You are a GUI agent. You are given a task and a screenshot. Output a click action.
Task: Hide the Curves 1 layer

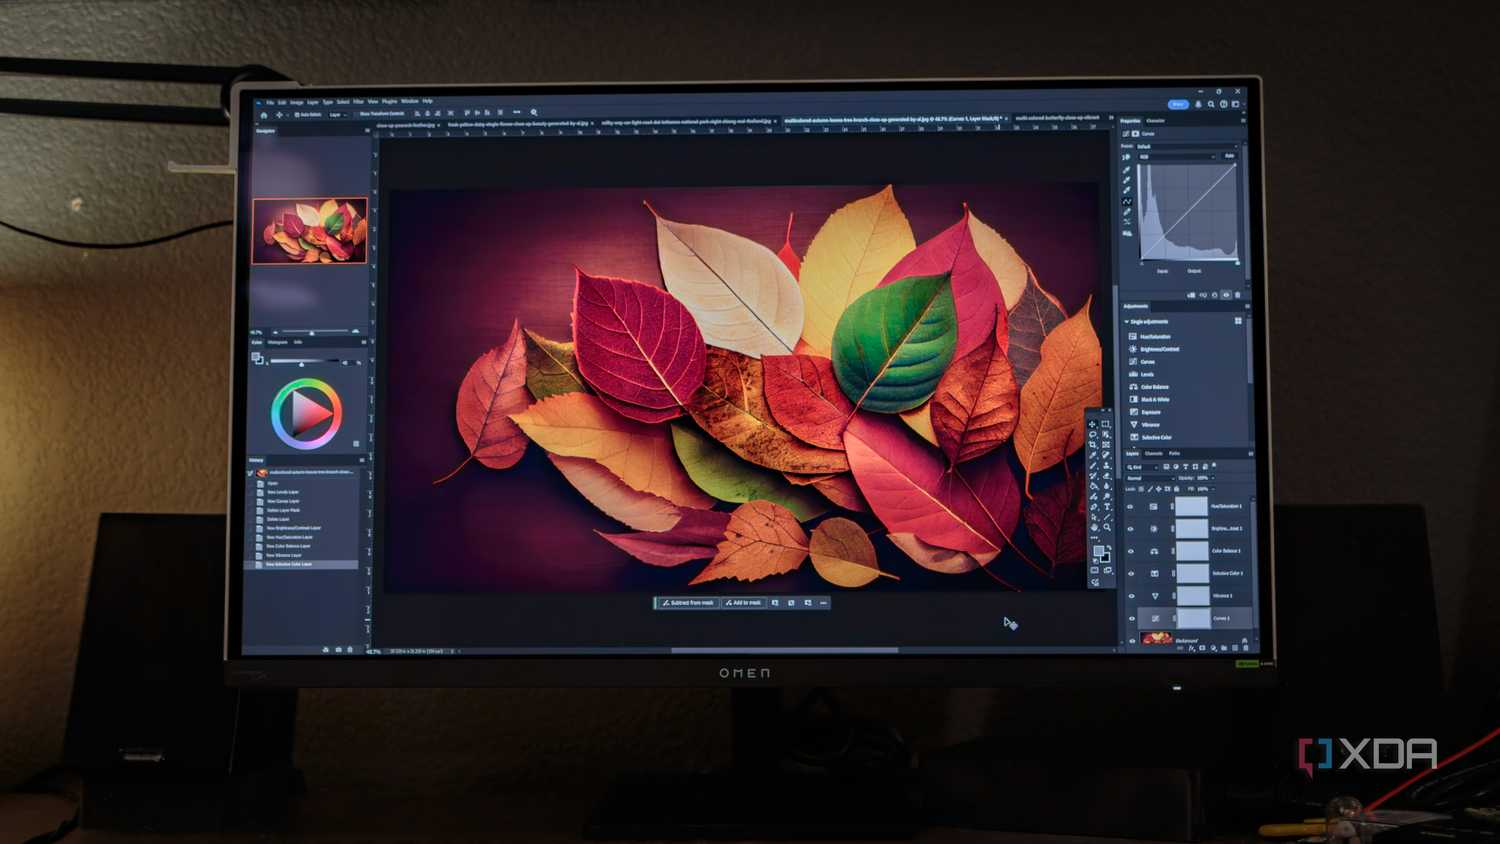tap(1132, 618)
